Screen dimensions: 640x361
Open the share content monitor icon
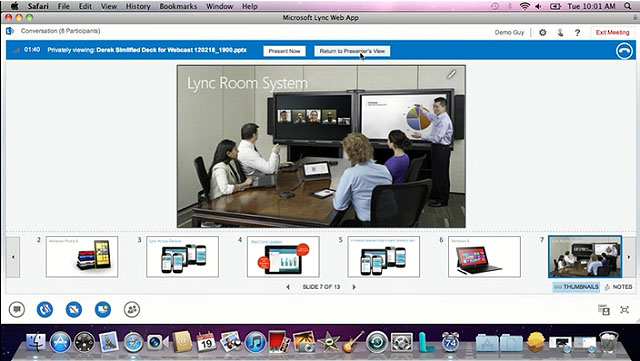[x=103, y=310]
